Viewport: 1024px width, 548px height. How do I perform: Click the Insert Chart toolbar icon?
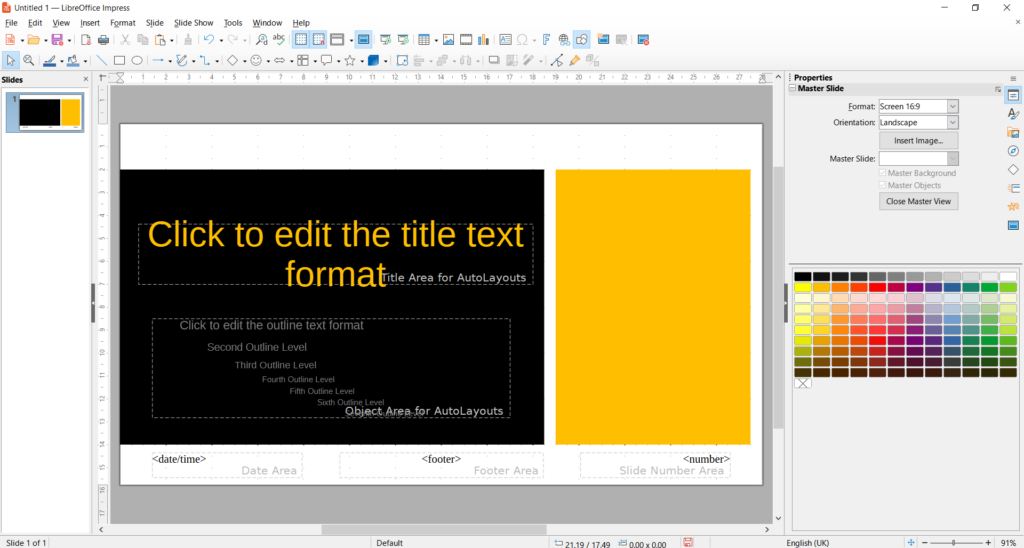[484, 40]
